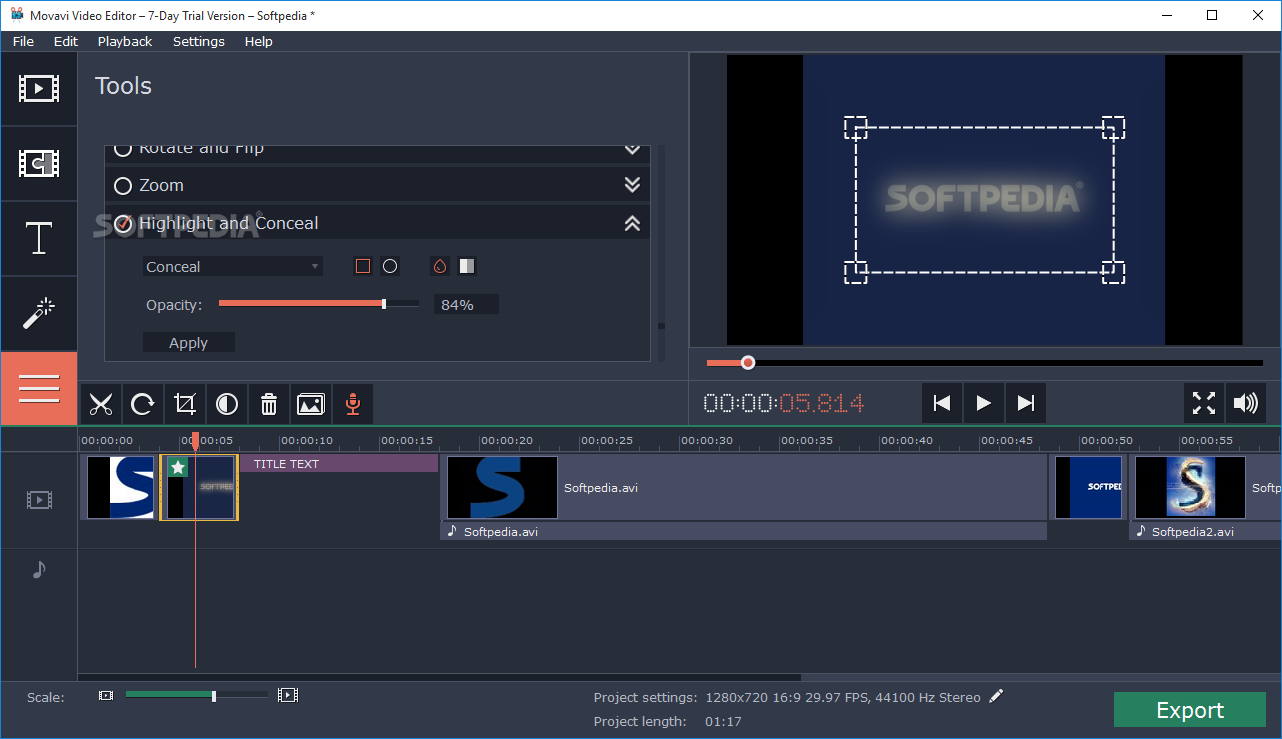Screen dimensions: 1282x739
Task: Edit project settings with pencil icon
Action: (x=996, y=697)
